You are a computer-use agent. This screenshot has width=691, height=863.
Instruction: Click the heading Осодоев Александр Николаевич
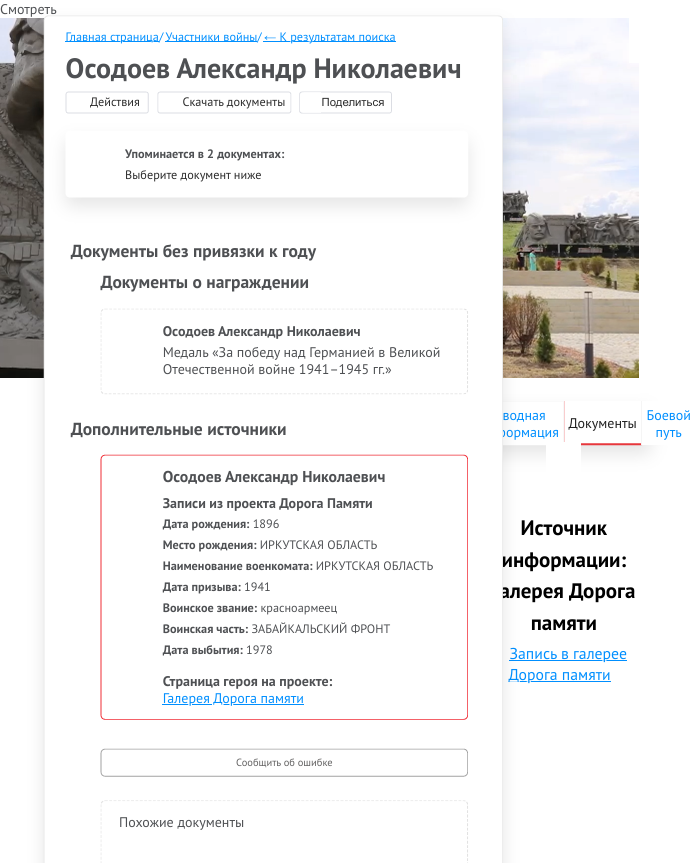click(x=263, y=69)
